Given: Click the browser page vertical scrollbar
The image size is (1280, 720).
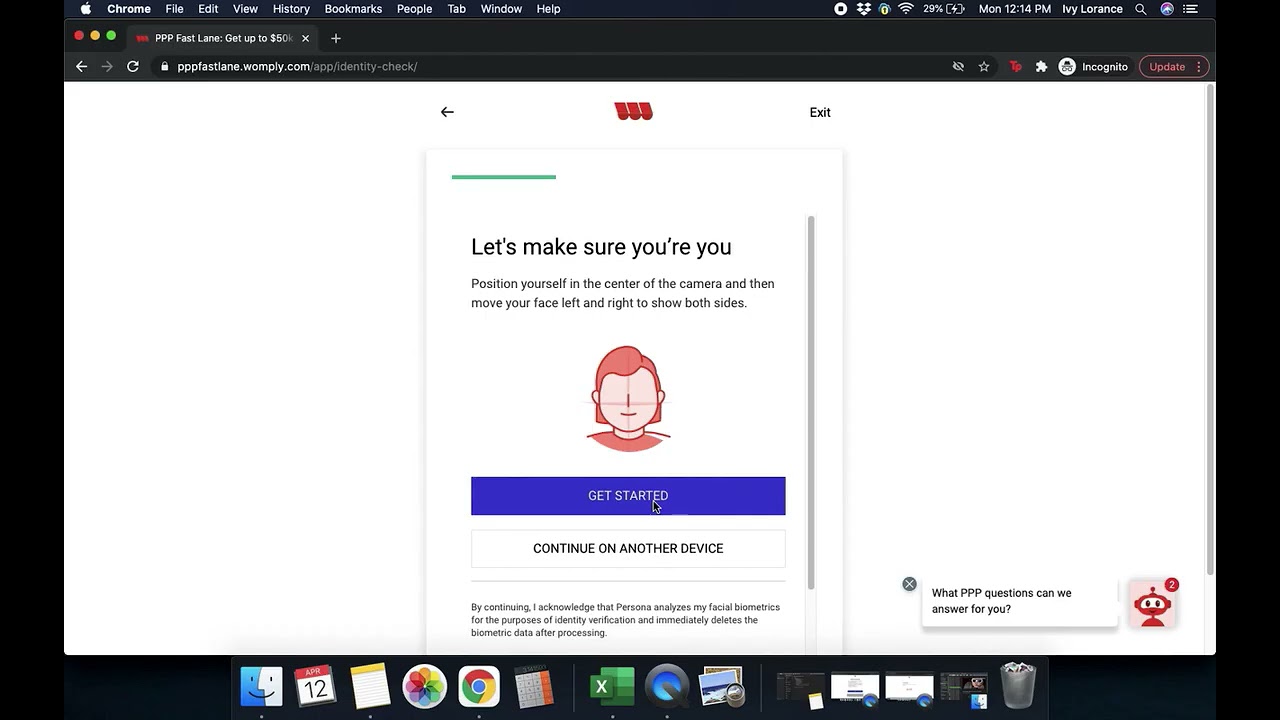Looking at the screenshot, I should [x=1210, y=330].
